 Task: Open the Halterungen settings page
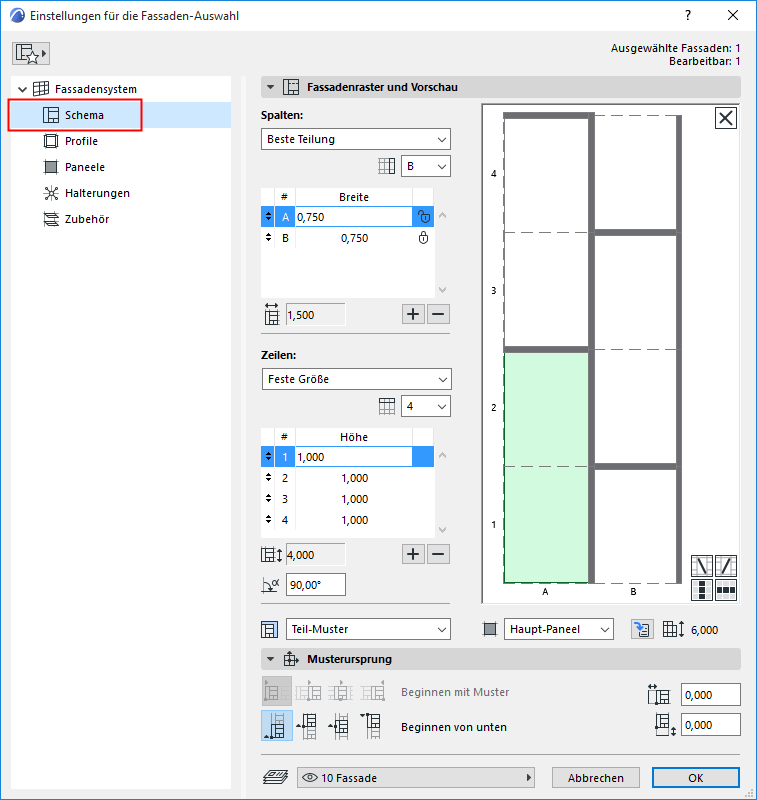point(87,193)
